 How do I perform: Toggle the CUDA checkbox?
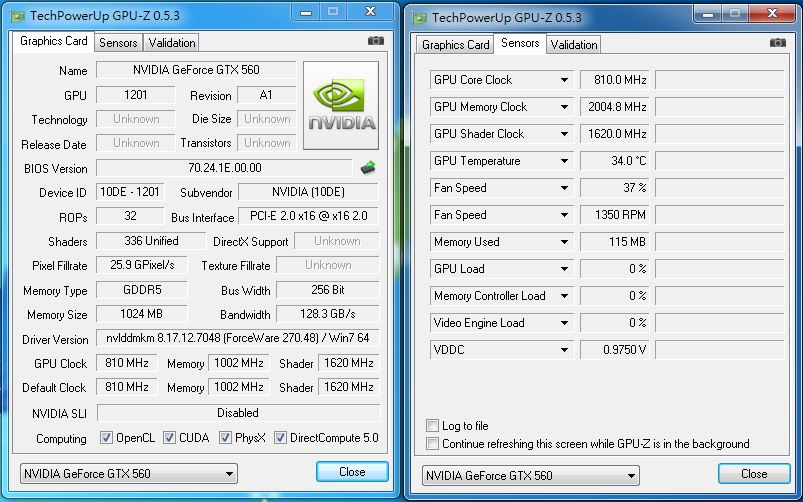[170, 438]
